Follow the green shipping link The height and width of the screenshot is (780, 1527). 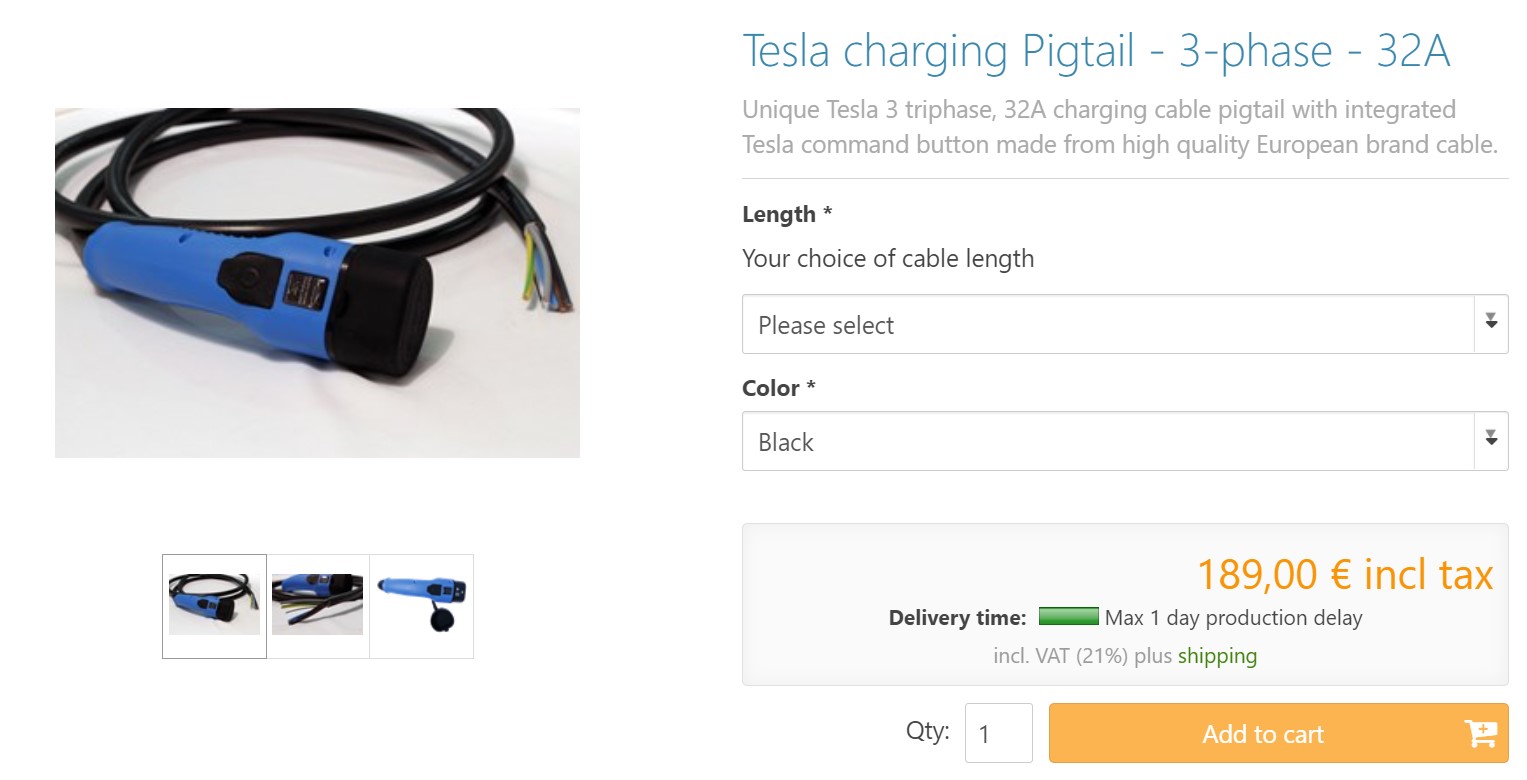pos(1217,656)
